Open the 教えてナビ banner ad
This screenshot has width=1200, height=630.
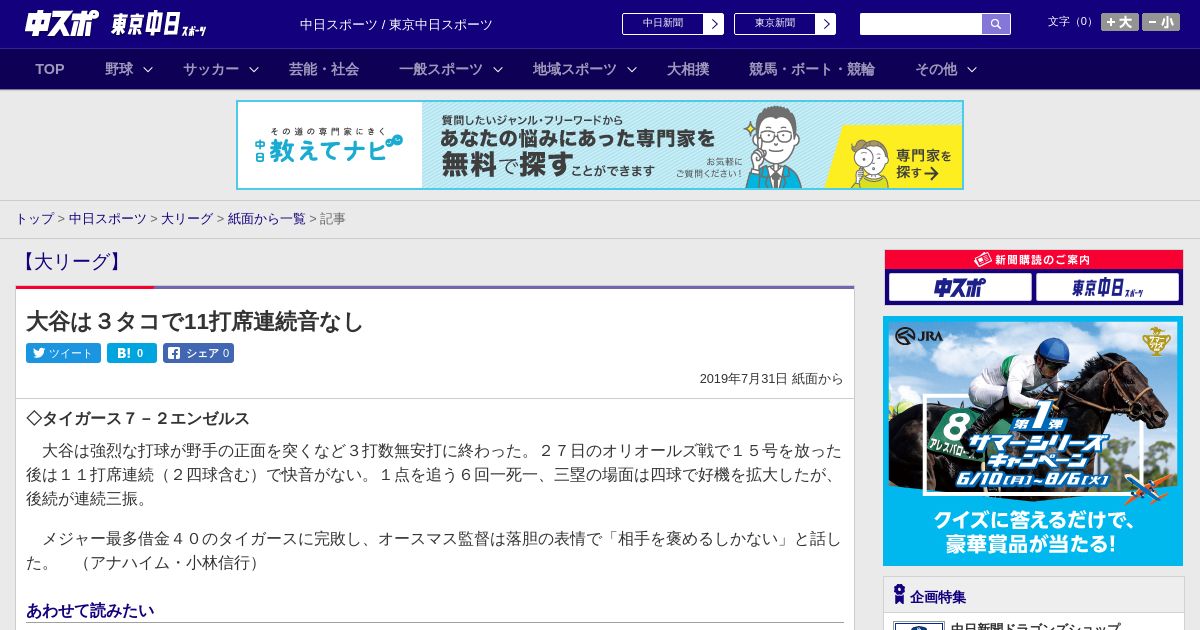(600, 145)
